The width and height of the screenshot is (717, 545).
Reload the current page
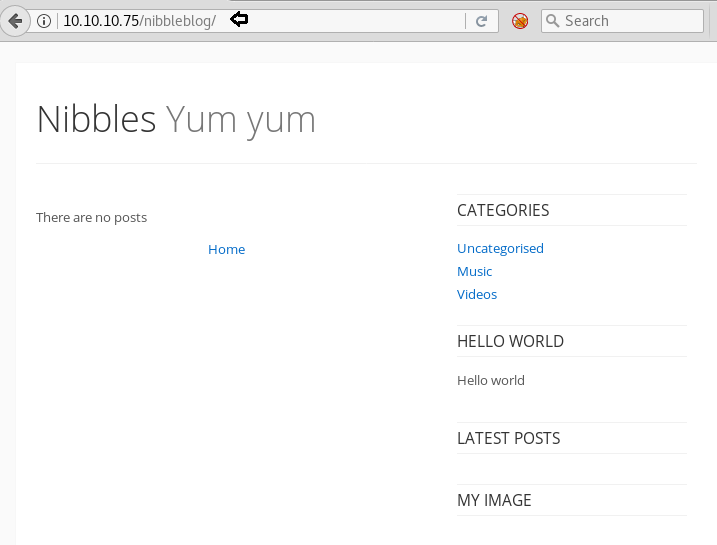click(x=482, y=21)
